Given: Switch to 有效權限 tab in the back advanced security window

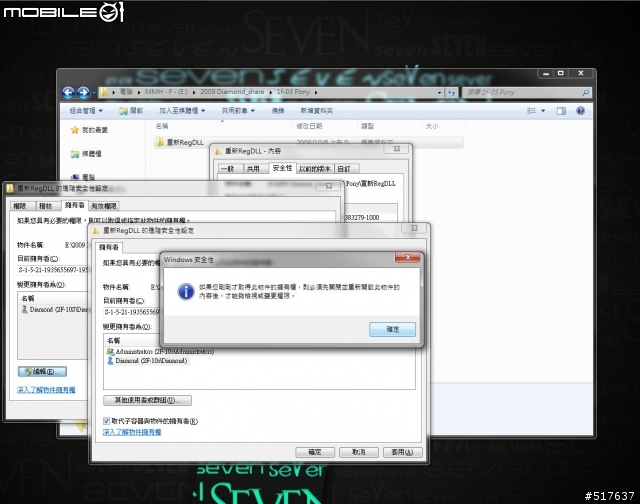Looking at the screenshot, I should [104, 206].
